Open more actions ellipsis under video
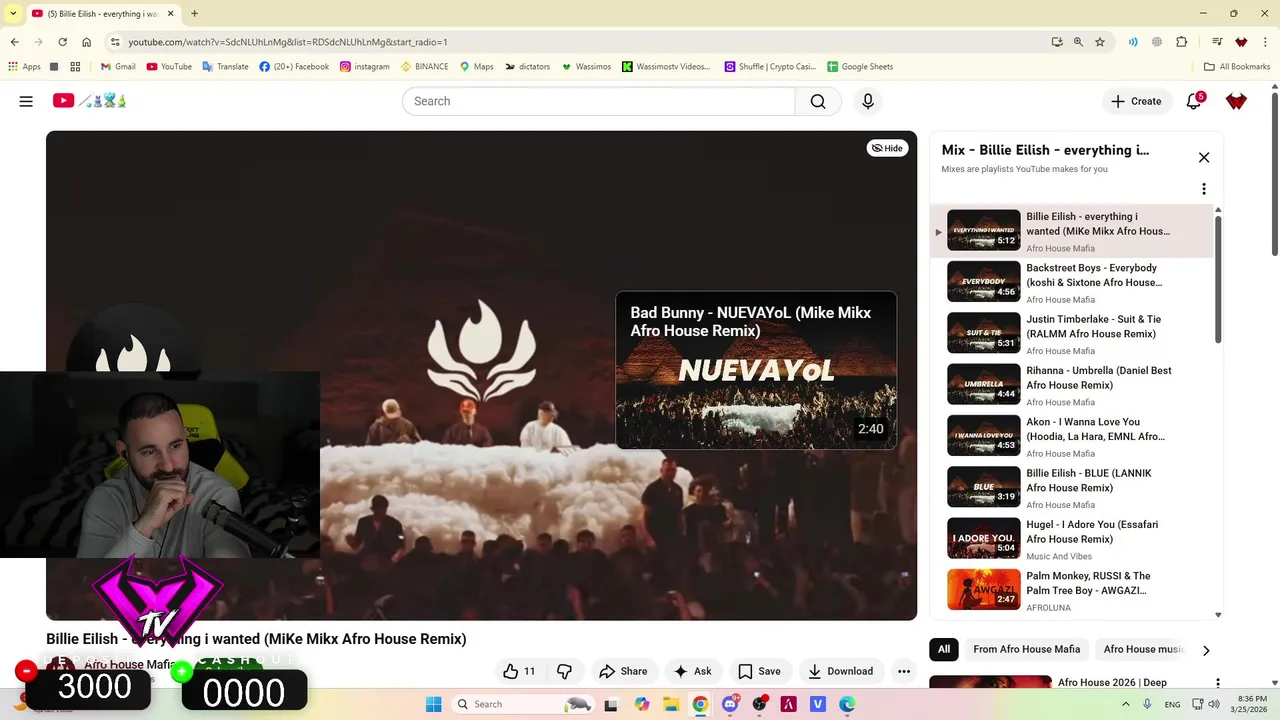The height and width of the screenshot is (720, 1280). (x=904, y=671)
